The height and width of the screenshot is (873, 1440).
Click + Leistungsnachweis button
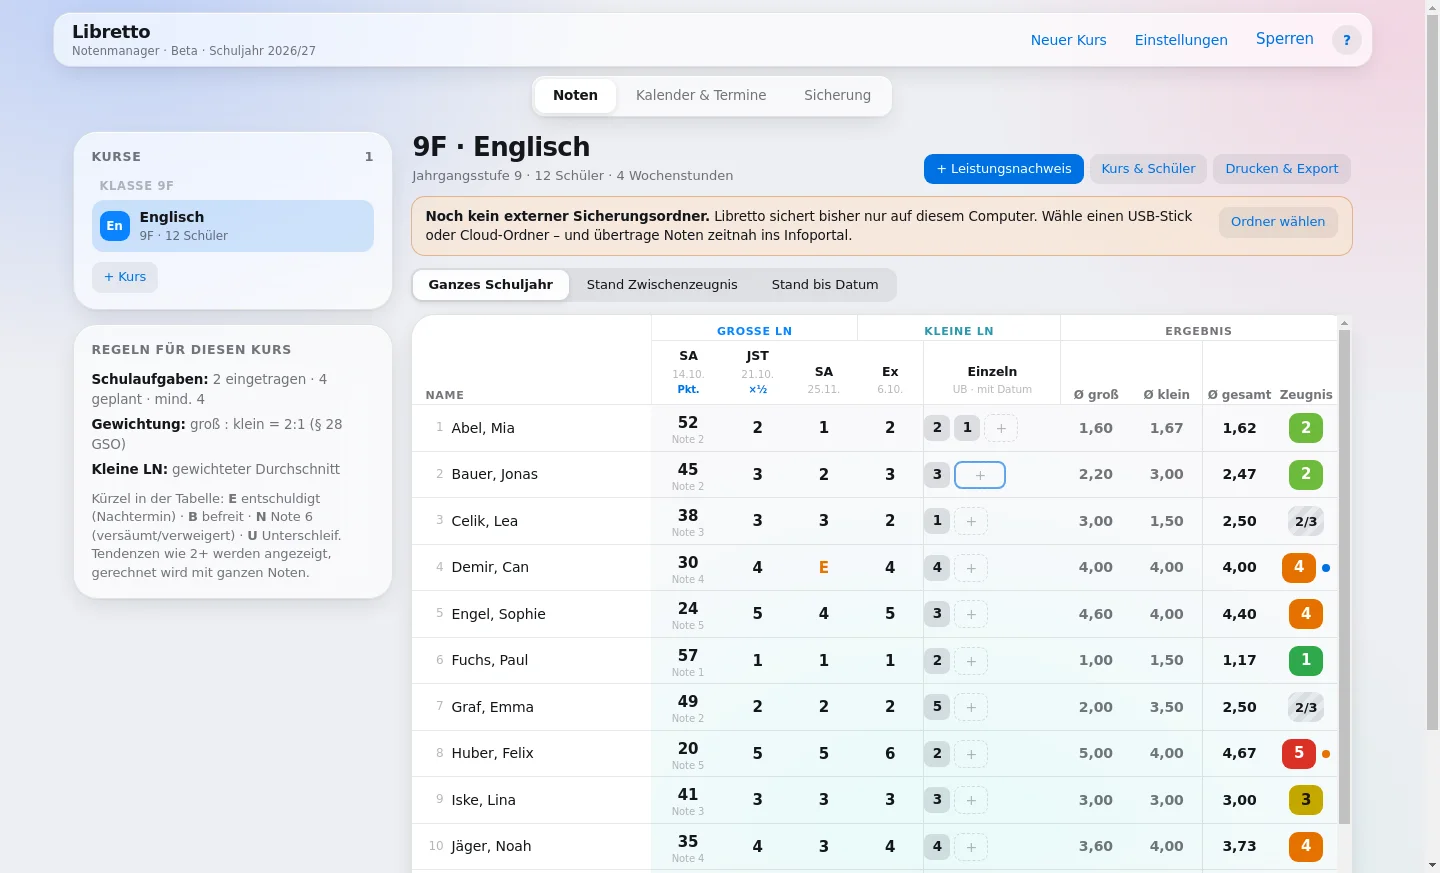1004,169
